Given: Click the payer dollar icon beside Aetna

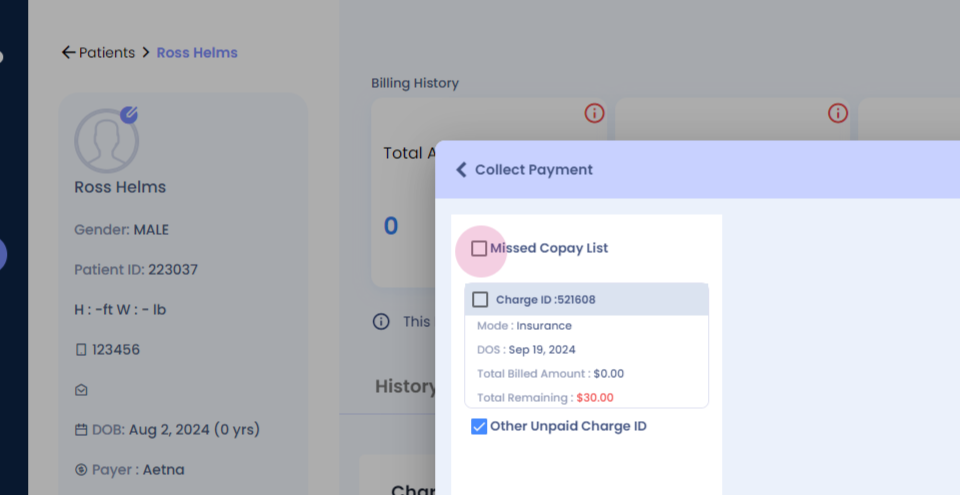Looking at the screenshot, I should [81, 470].
